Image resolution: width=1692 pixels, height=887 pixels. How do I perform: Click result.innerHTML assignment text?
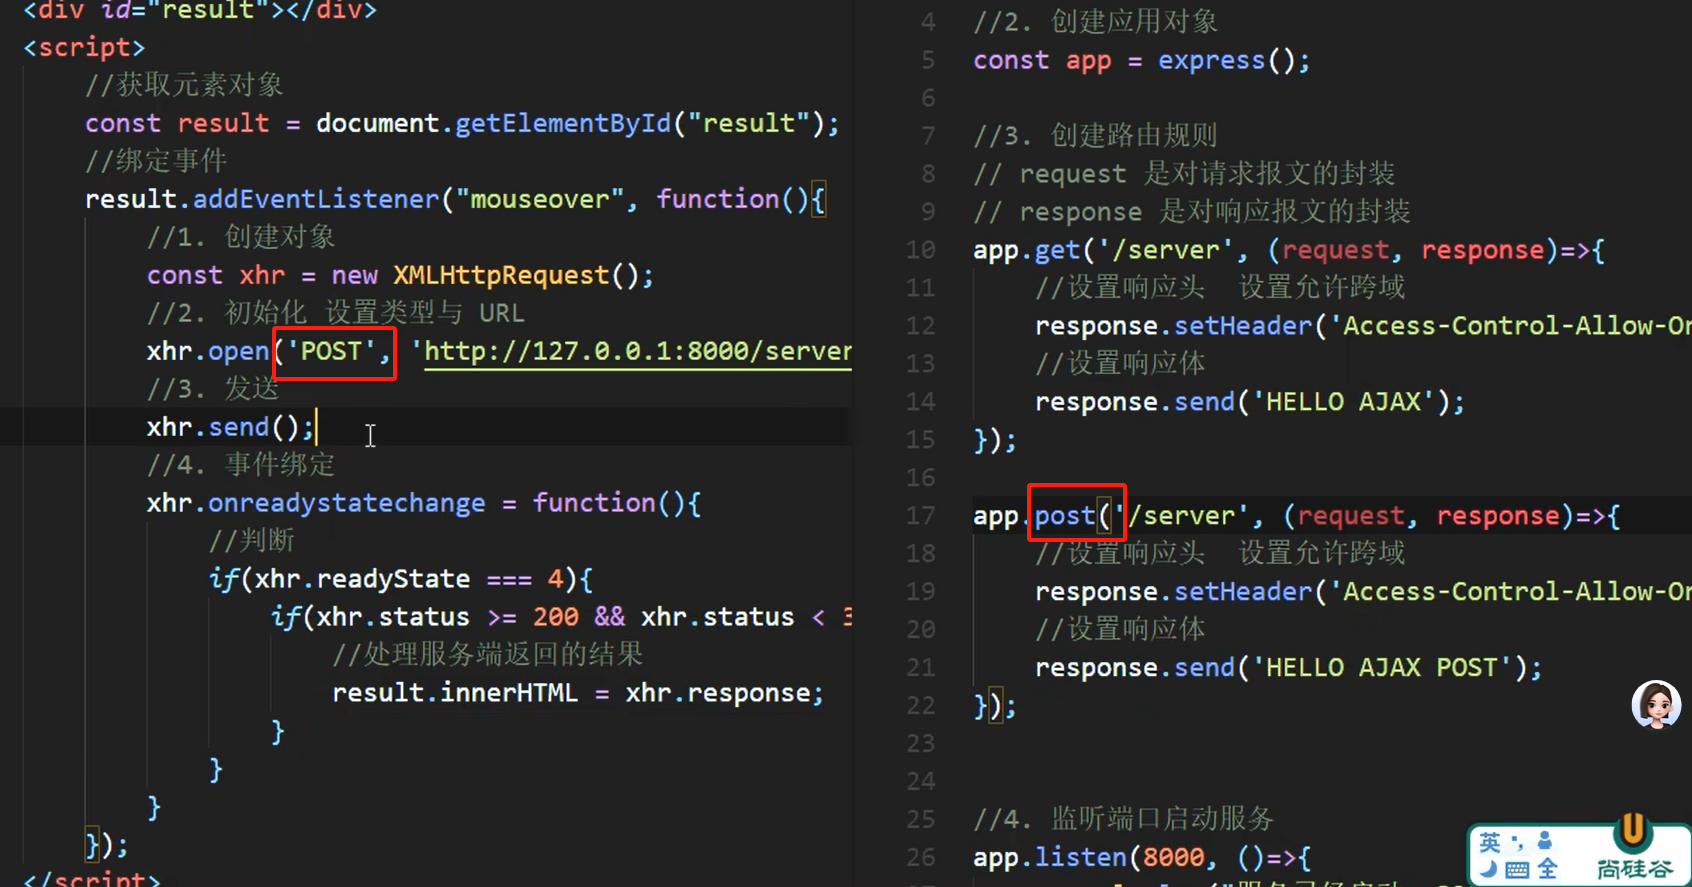pos(577,693)
